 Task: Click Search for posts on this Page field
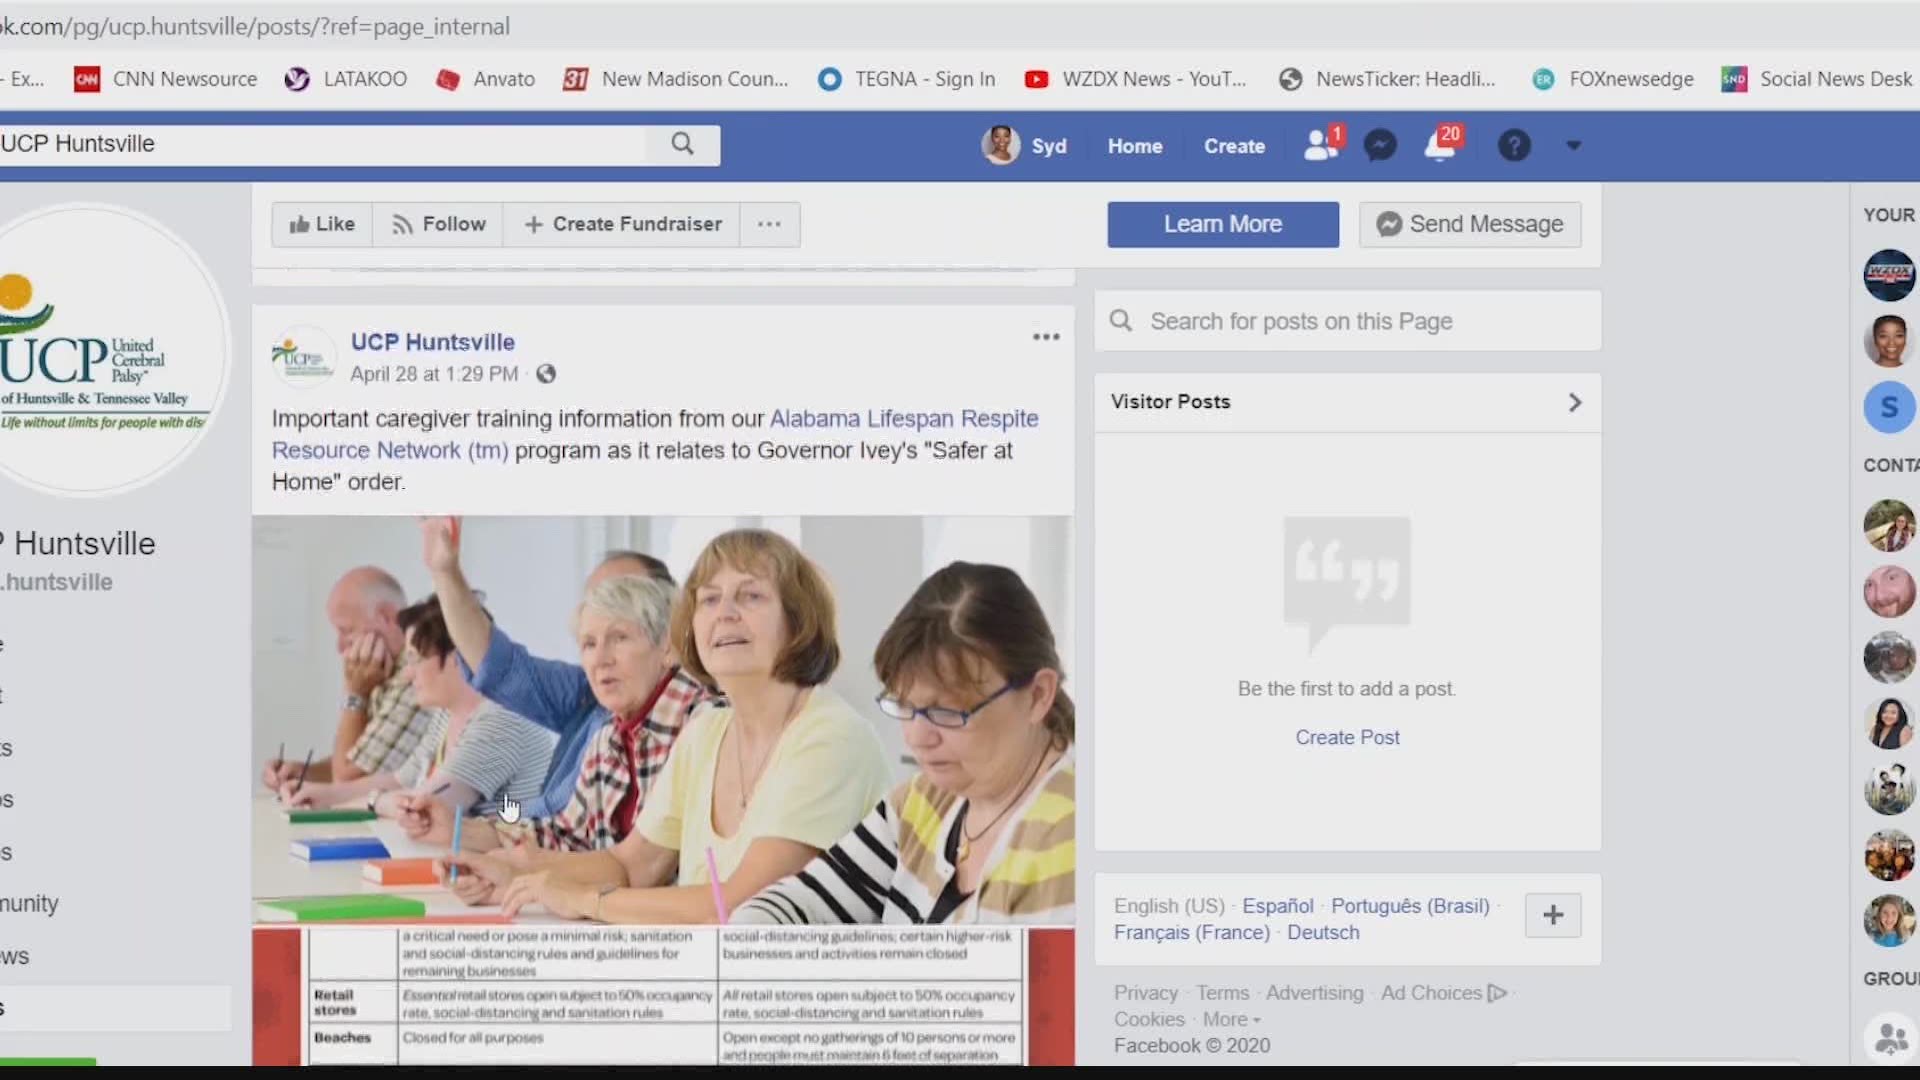1347,321
